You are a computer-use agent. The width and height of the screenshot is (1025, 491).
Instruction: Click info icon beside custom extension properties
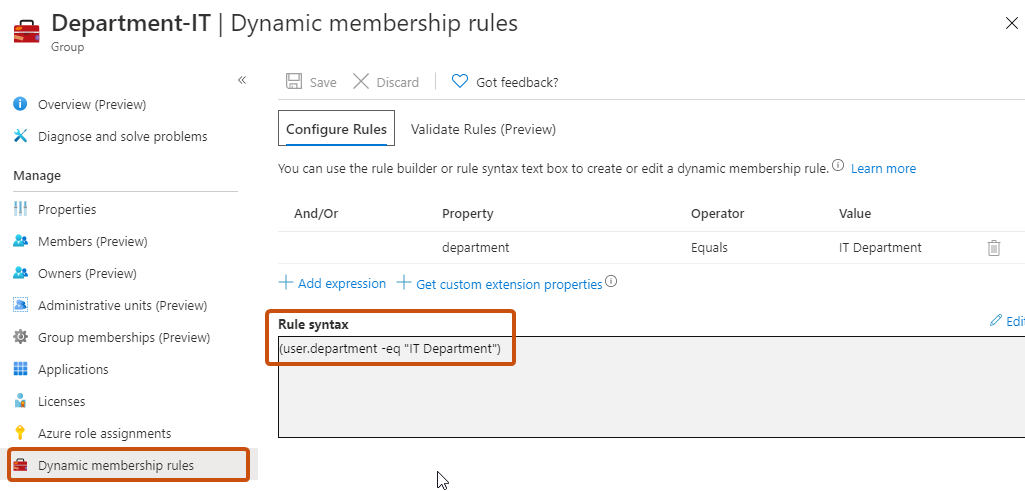611,282
